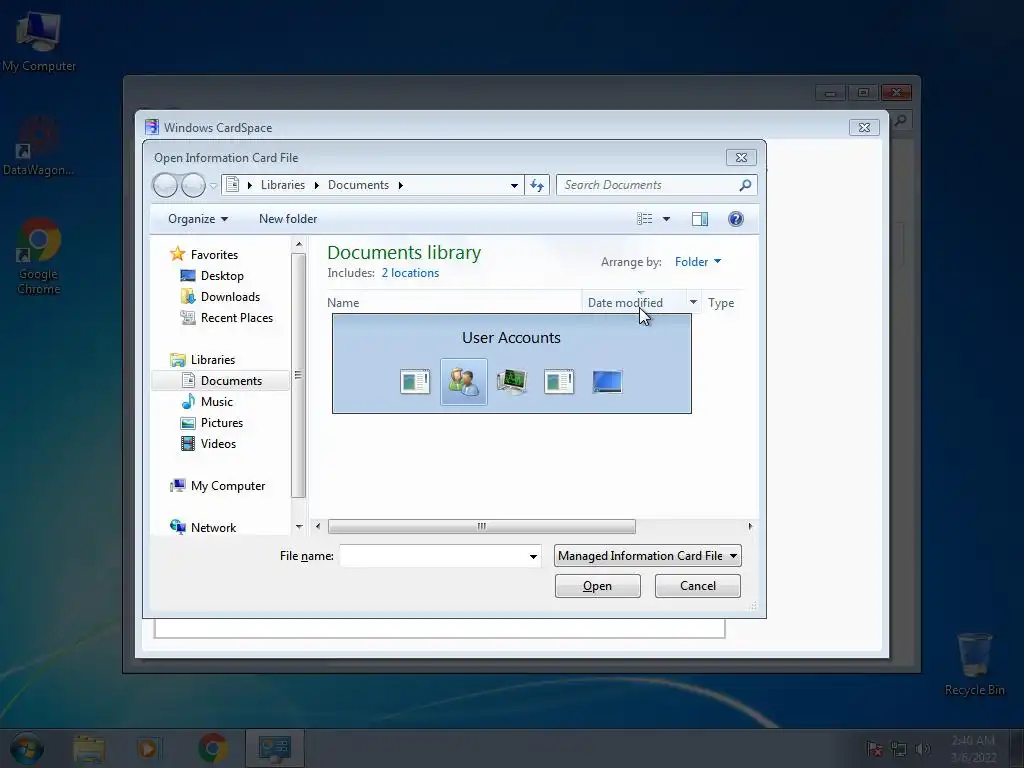1024x768 pixels.
Task: Click the horizontal scroll left arrow
Action: [x=318, y=526]
